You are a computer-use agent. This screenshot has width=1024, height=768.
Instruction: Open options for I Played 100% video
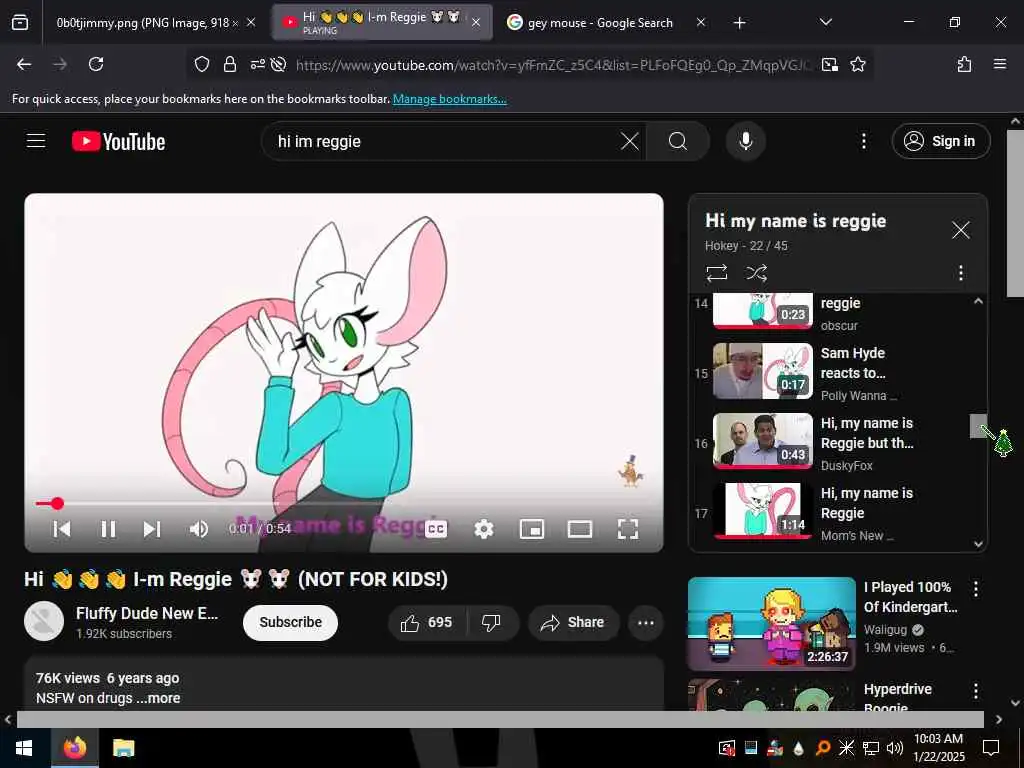point(975,588)
